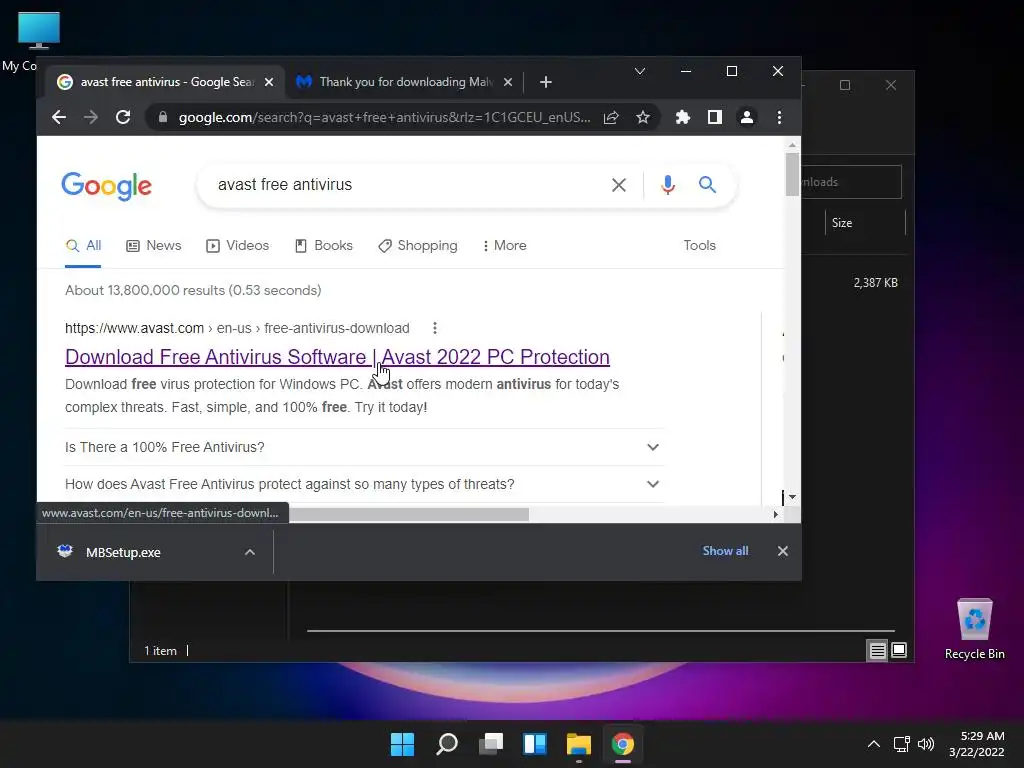Image resolution: width=1024 pixels, height=768 pixels.
Task: Open MBSetup.exe download options chevron
Action: click(249, 552)
